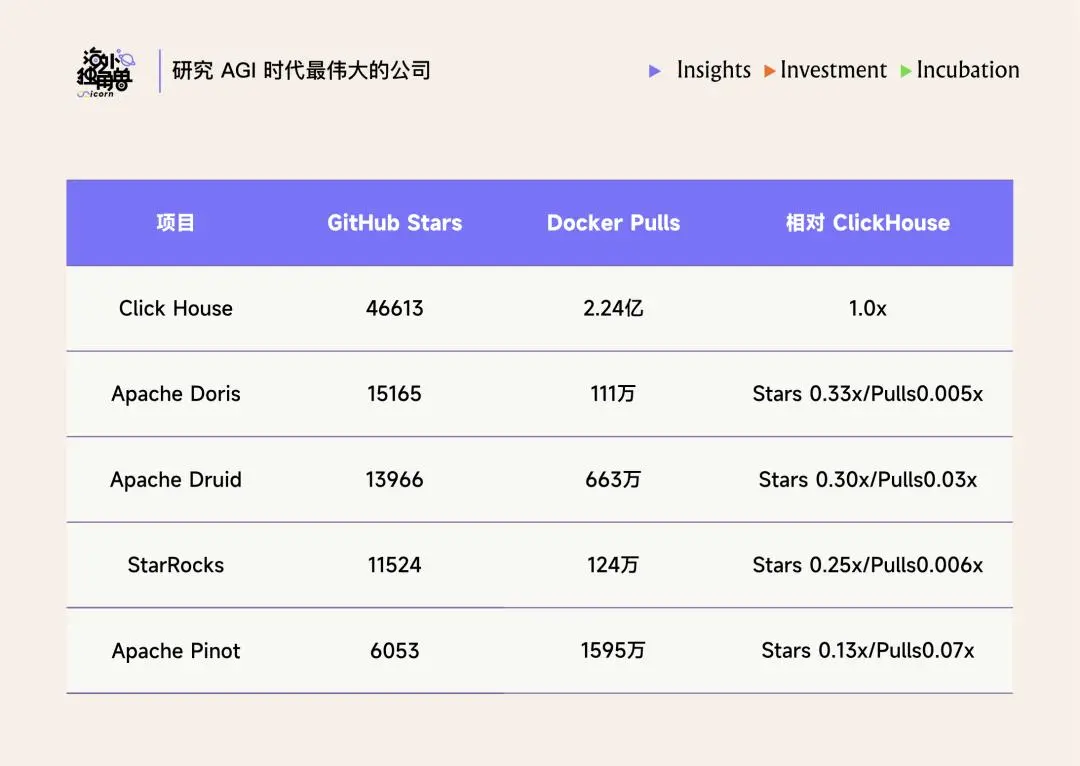This screenshot has height=766, width=1080.
Task: Click the purple triangle before Insights
Action: (x=655, y=71)
